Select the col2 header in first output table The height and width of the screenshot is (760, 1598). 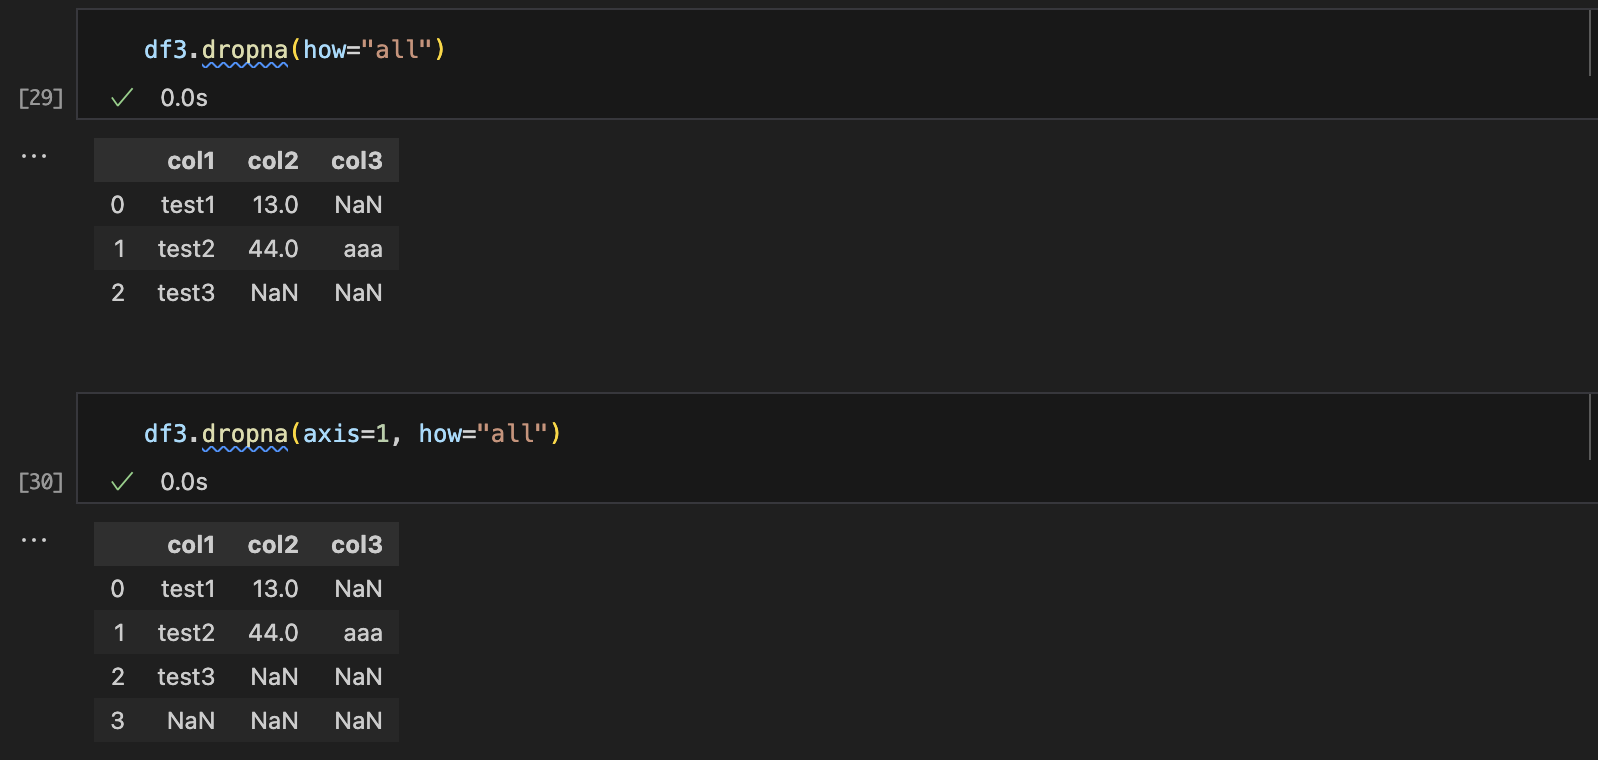(x=273, y=161)
